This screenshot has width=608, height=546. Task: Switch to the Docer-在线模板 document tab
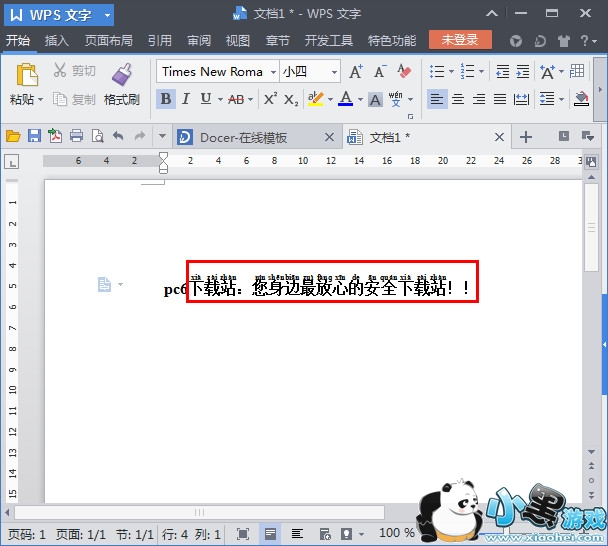pos(243,137)
